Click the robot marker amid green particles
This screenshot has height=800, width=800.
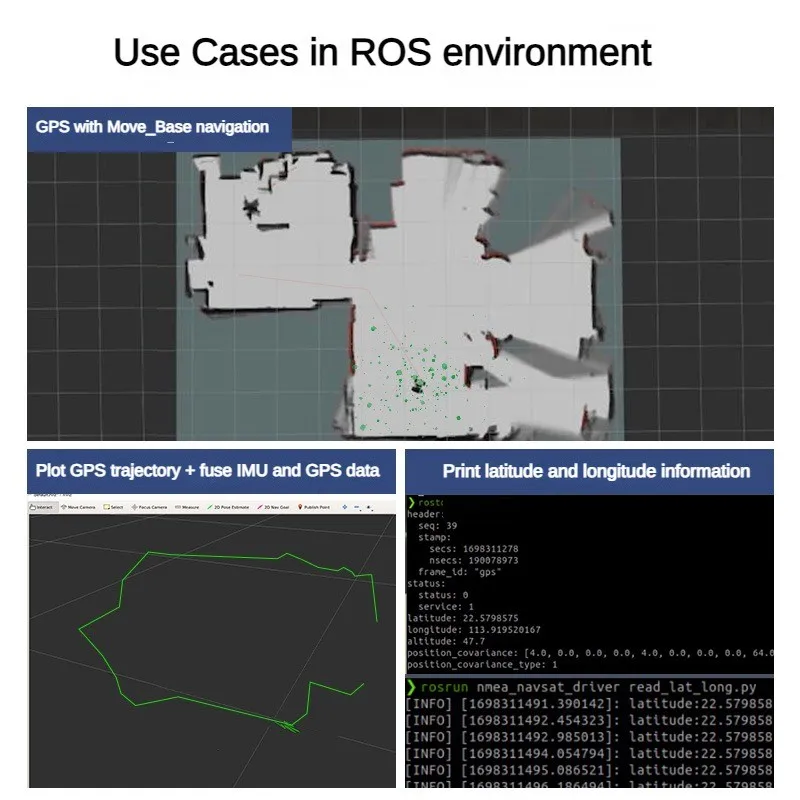(x=418, y=384)
